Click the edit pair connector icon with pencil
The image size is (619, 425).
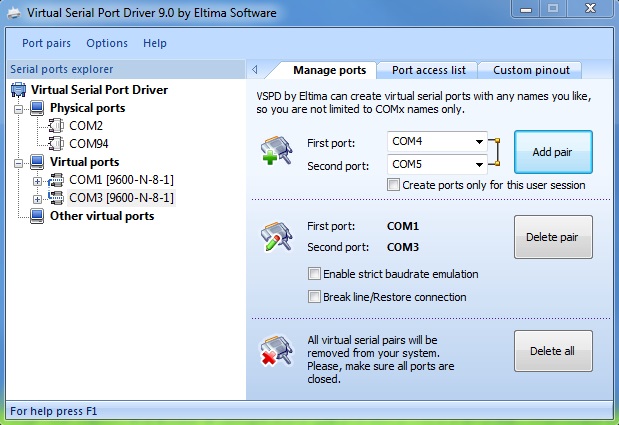coord(276,236)
